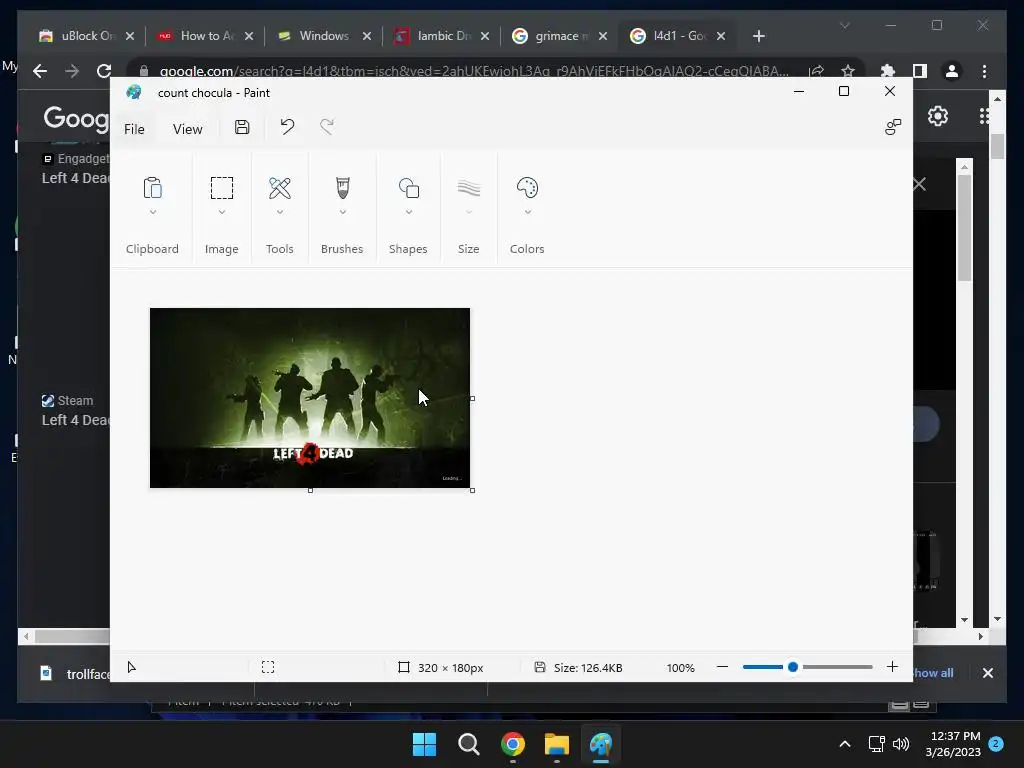Close the Google image preview panel X
Image resolution: width=1024 pixels, height=768 pixels.
[920, 184]
